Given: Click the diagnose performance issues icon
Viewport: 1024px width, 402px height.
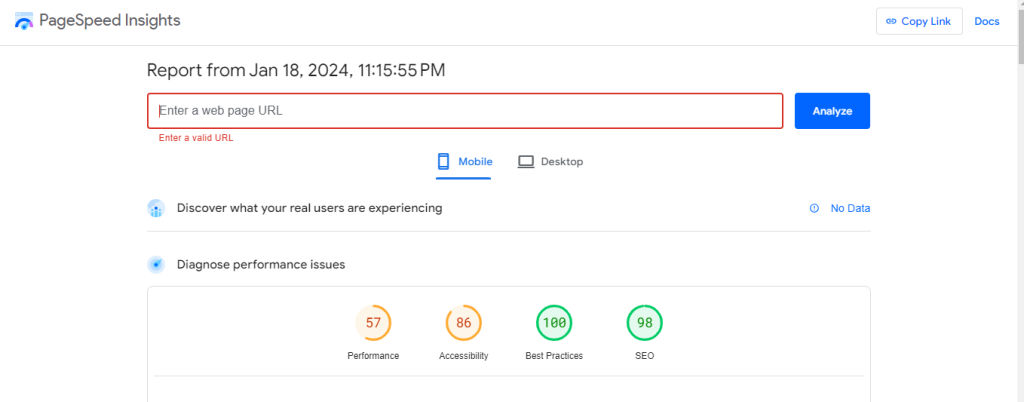Looking at the screenshot, I should coord(156,265).
